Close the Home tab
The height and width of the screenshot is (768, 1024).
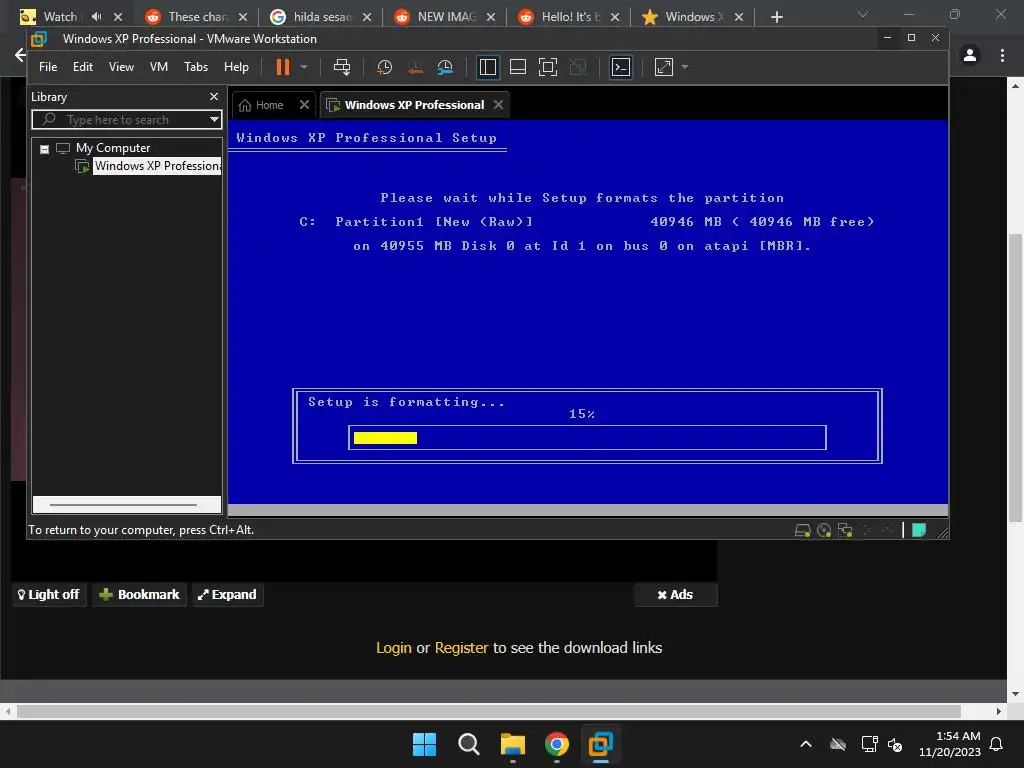pyautogui.click(x=304, y=104)
